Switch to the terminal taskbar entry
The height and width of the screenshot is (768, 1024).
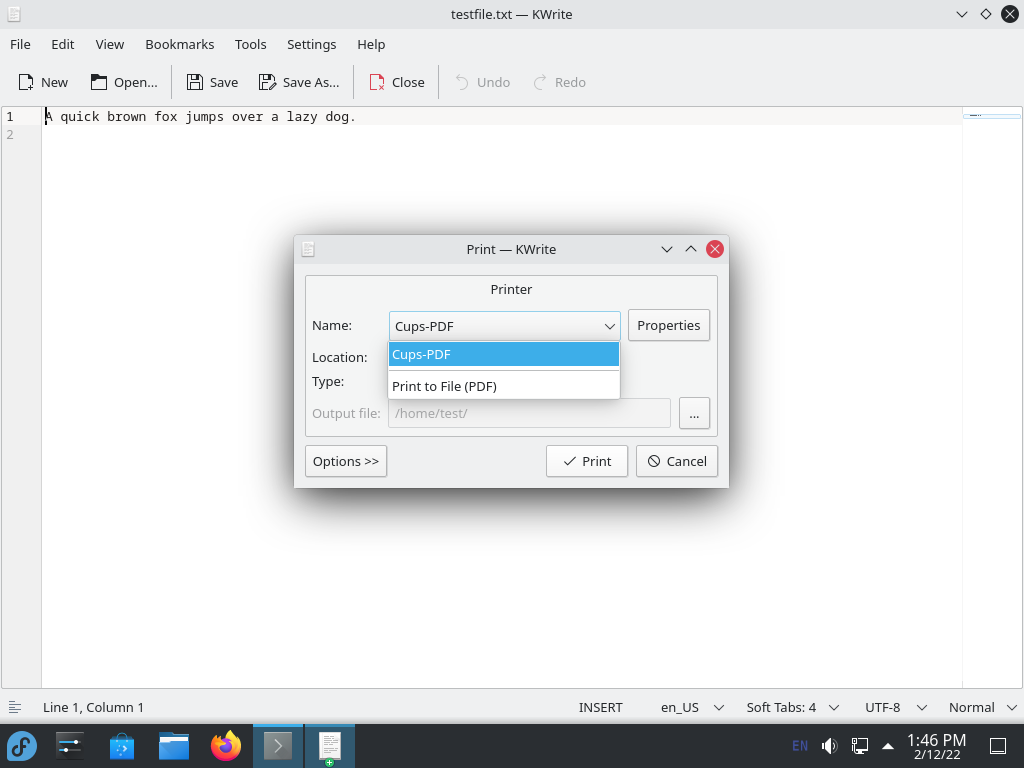[x=278, y=746]
